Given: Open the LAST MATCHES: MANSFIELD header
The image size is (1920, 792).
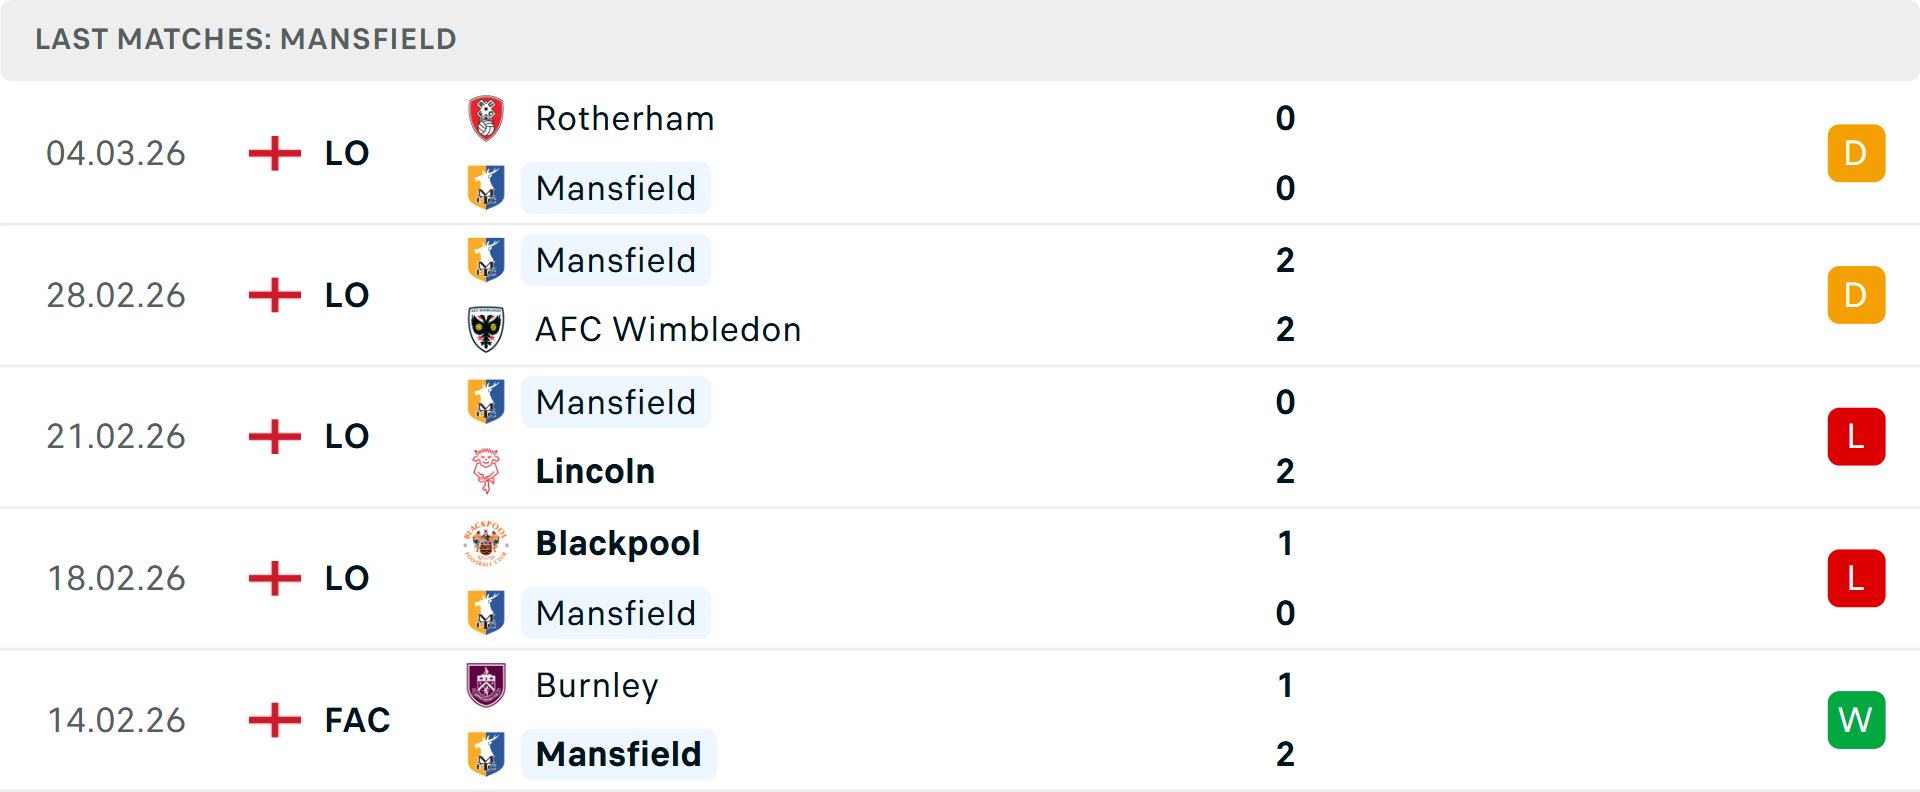Looking at the screenshot, I should pos(245,39).
